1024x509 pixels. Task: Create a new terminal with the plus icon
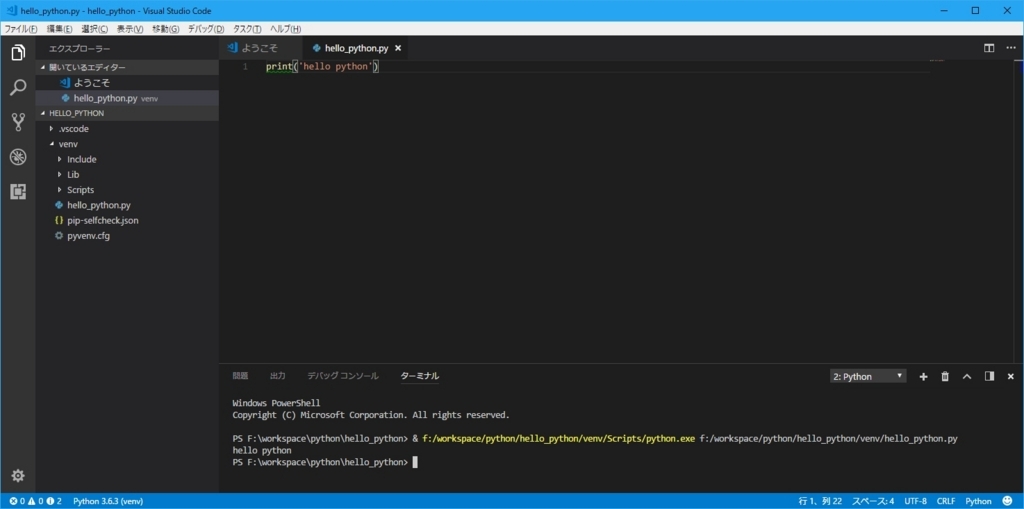923,376
